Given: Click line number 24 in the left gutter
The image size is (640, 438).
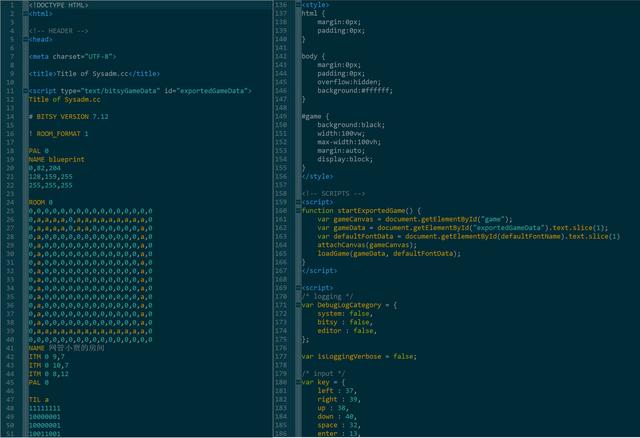Looking at the screenshot, I should [10, 202].
